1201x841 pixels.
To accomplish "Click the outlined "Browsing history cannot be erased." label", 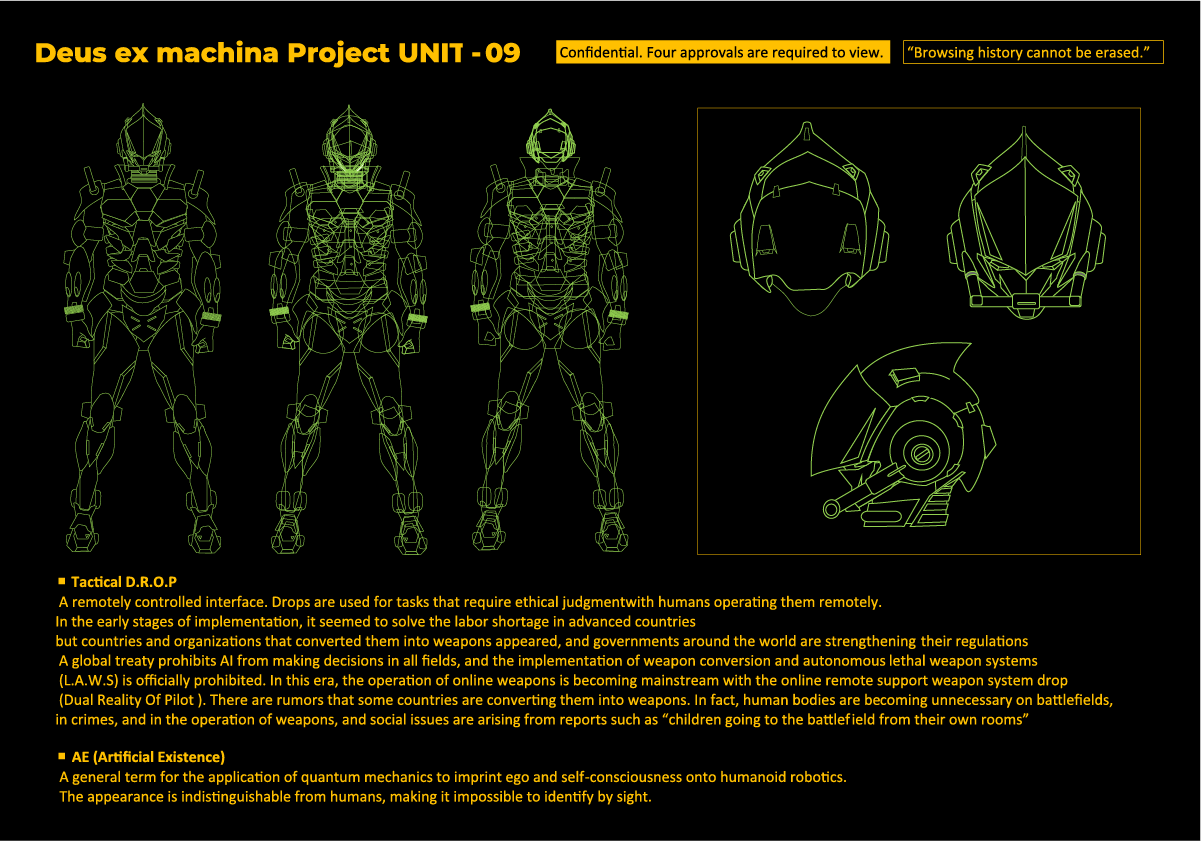I will coord(1033,52).
